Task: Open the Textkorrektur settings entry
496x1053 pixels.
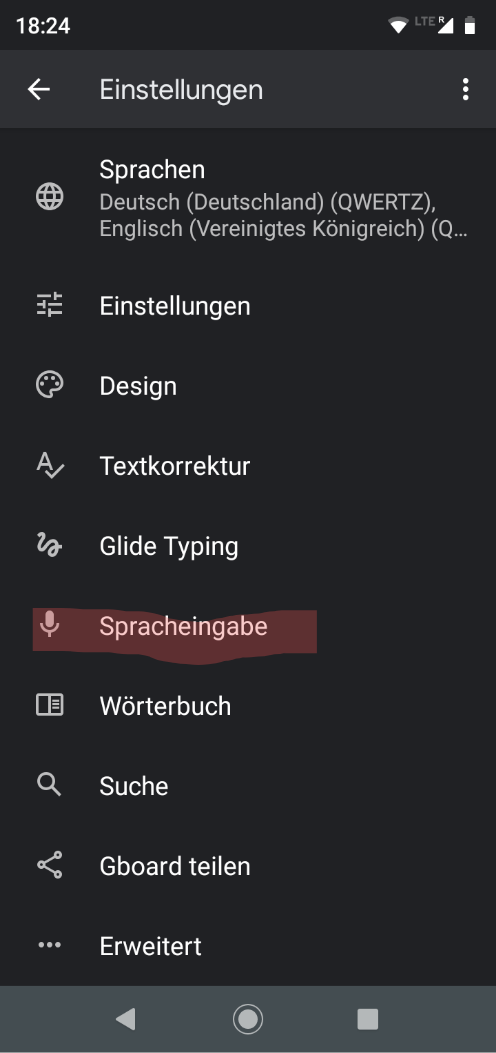Action: point(248,466)
